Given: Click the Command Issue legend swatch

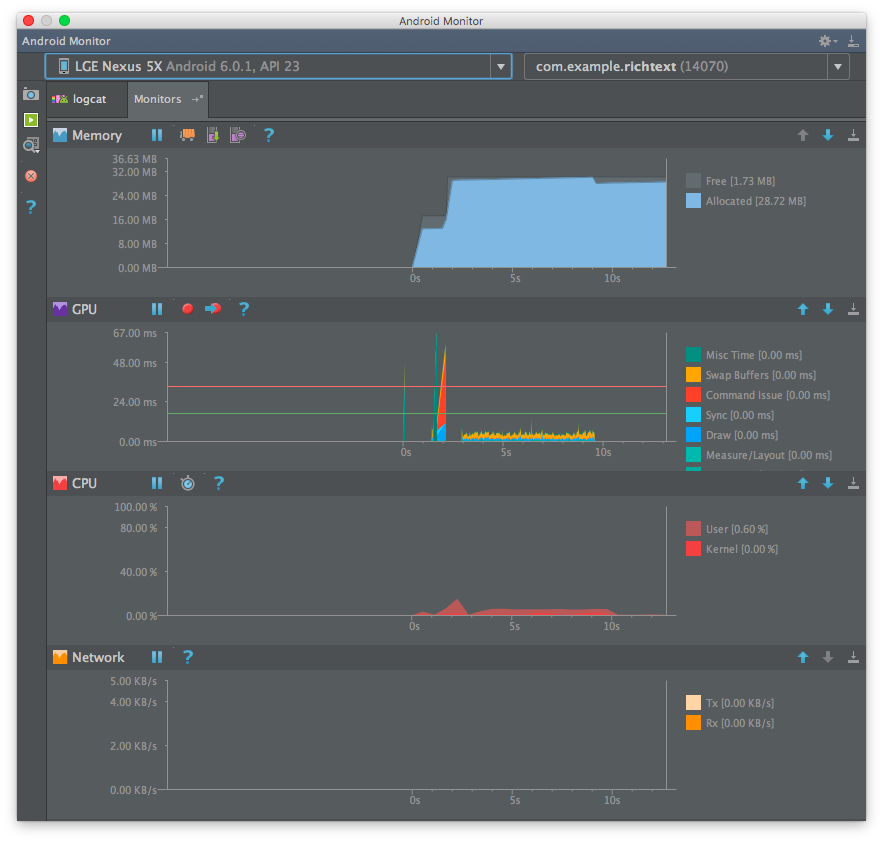Looking at the screenshot, I should pyautogui.click(x=693, y=395).
